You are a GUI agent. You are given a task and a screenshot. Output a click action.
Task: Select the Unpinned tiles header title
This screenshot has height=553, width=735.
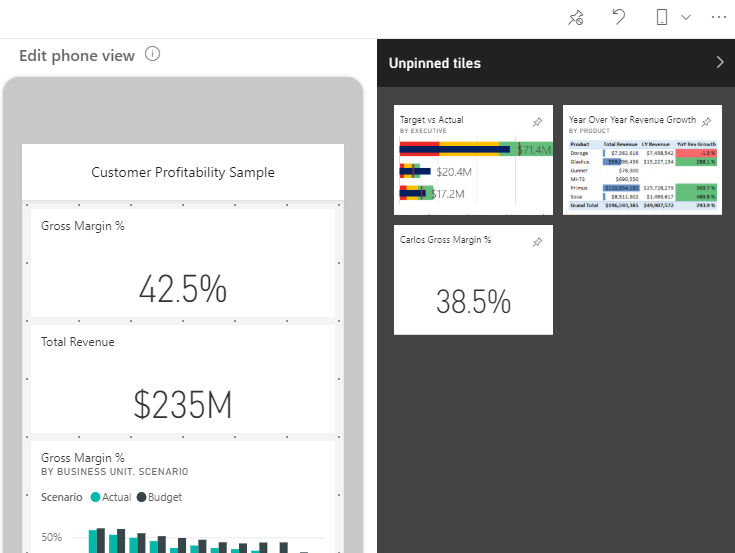click(x=434, y=63)
